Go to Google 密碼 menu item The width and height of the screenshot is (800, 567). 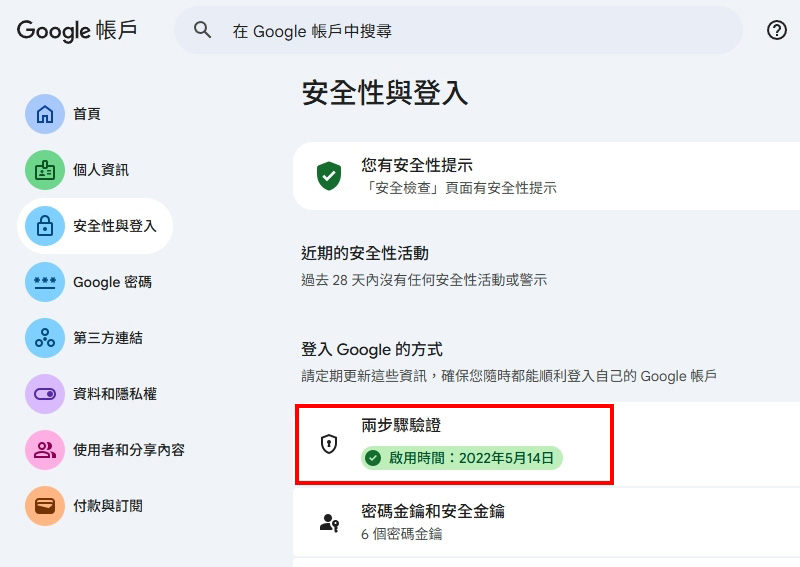pyautogui.click(x=112, y=282)
